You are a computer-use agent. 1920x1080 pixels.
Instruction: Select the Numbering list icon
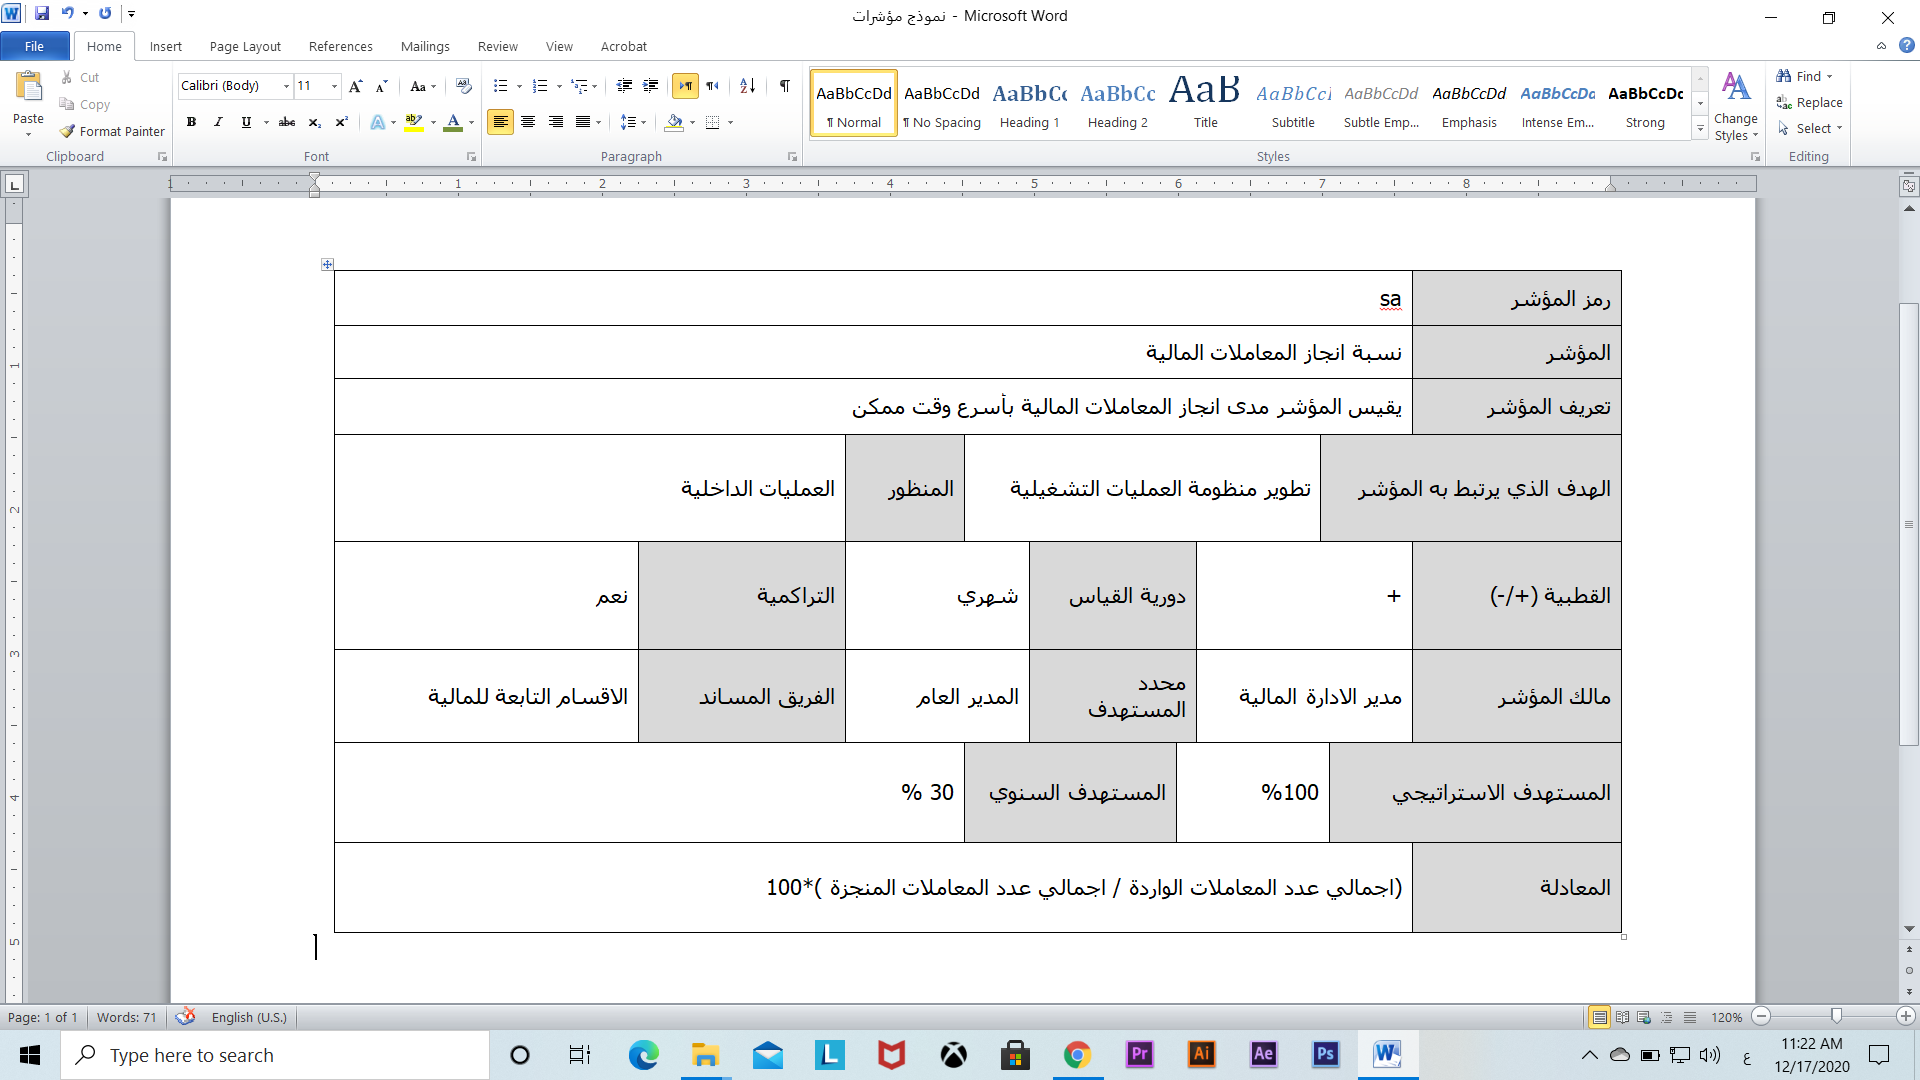coord(539,84)
